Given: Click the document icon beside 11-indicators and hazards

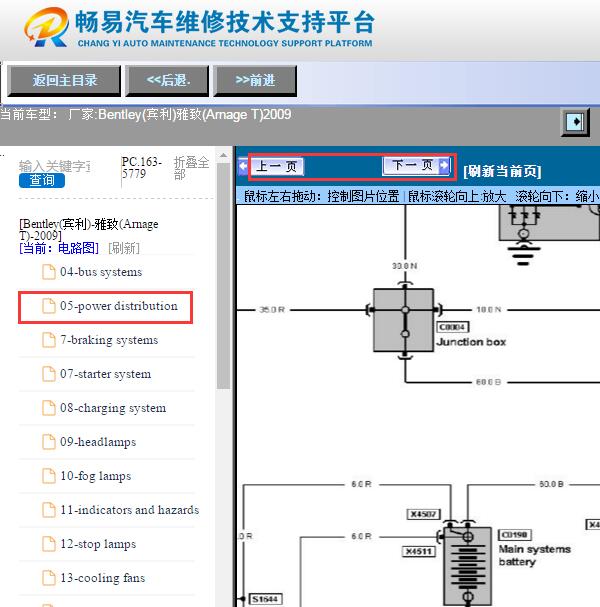Looking at the screenshot, I should coord(49,510).
